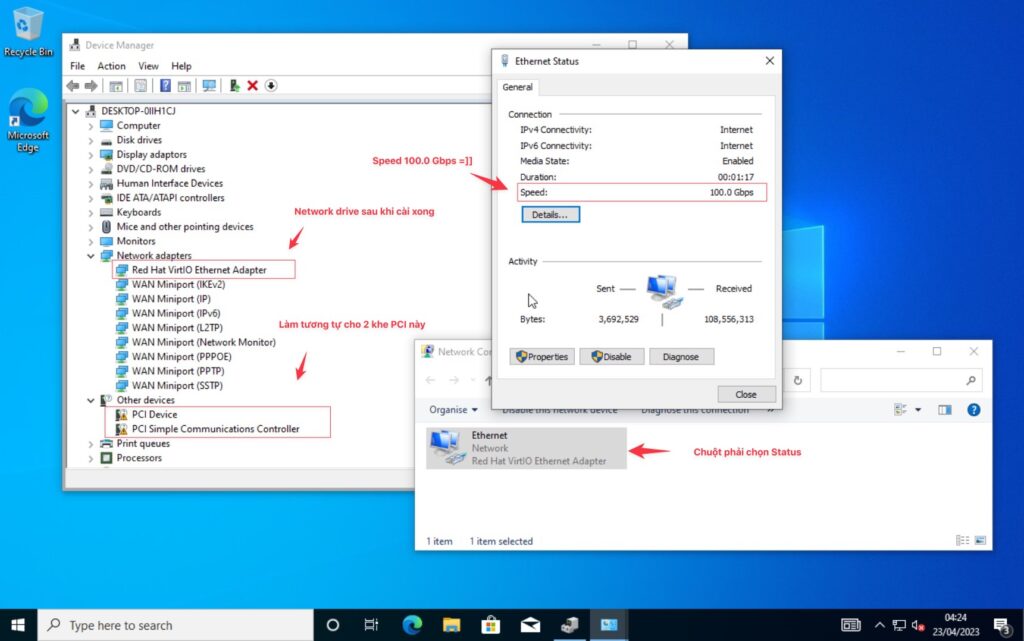This screenshot has height=641, width=1024.
Task: Open the change view dropdown arrow
Action: coord(918,410)
